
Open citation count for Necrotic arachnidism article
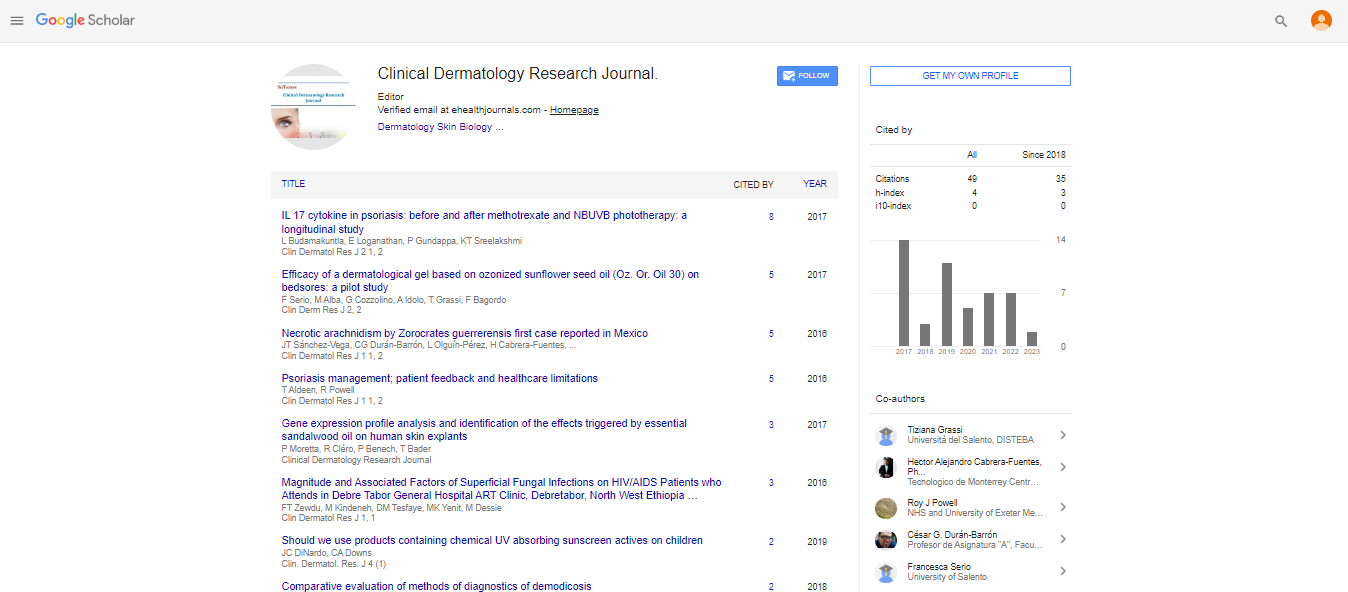pos(771,334)
